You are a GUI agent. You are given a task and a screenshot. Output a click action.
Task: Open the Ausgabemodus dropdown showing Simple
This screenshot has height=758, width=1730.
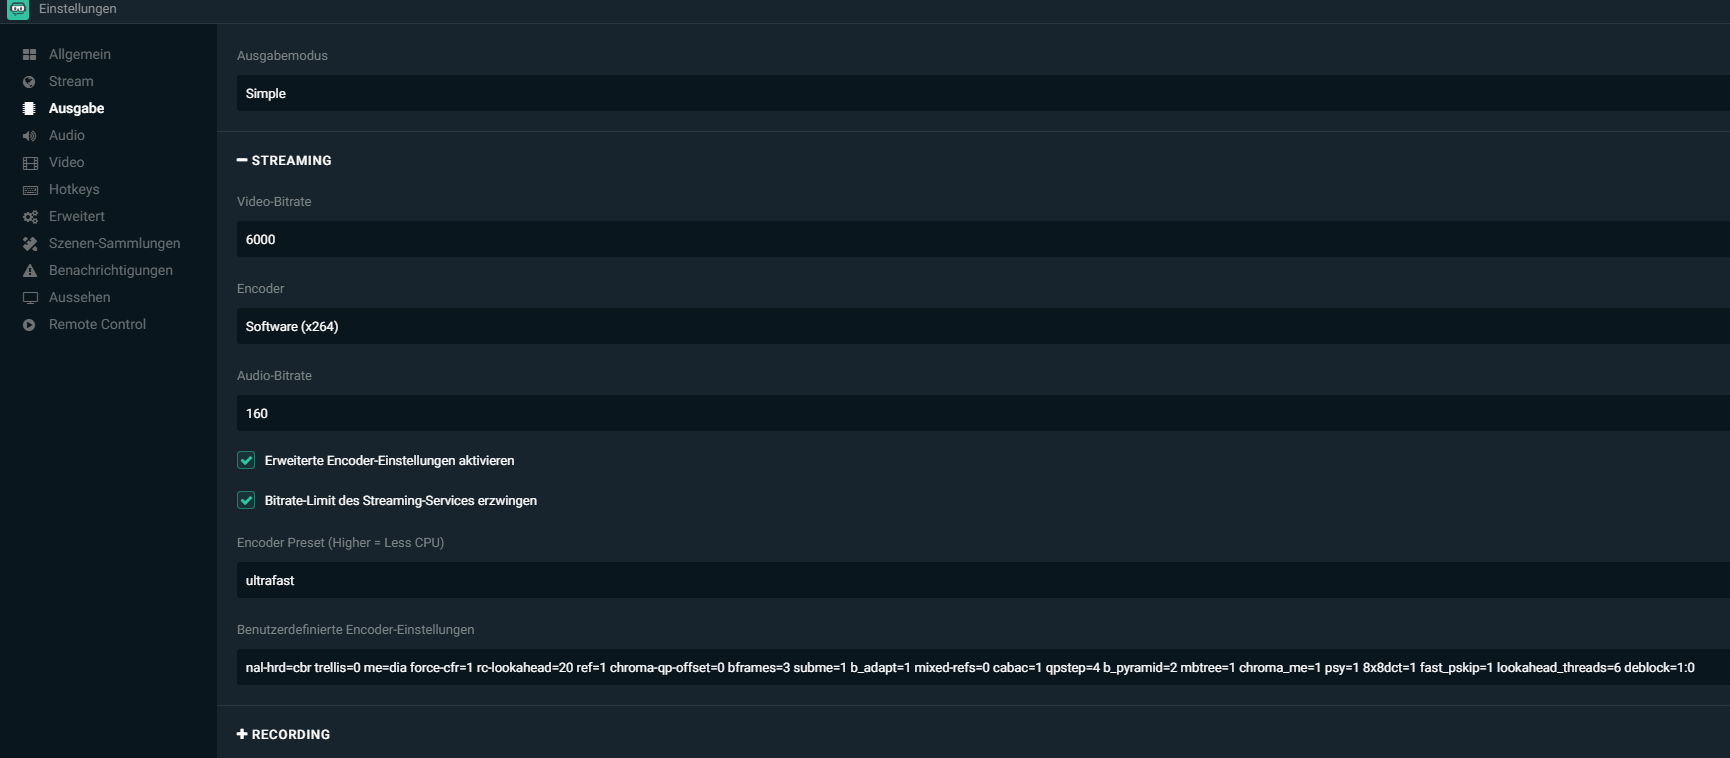click(x=983, y=93)
